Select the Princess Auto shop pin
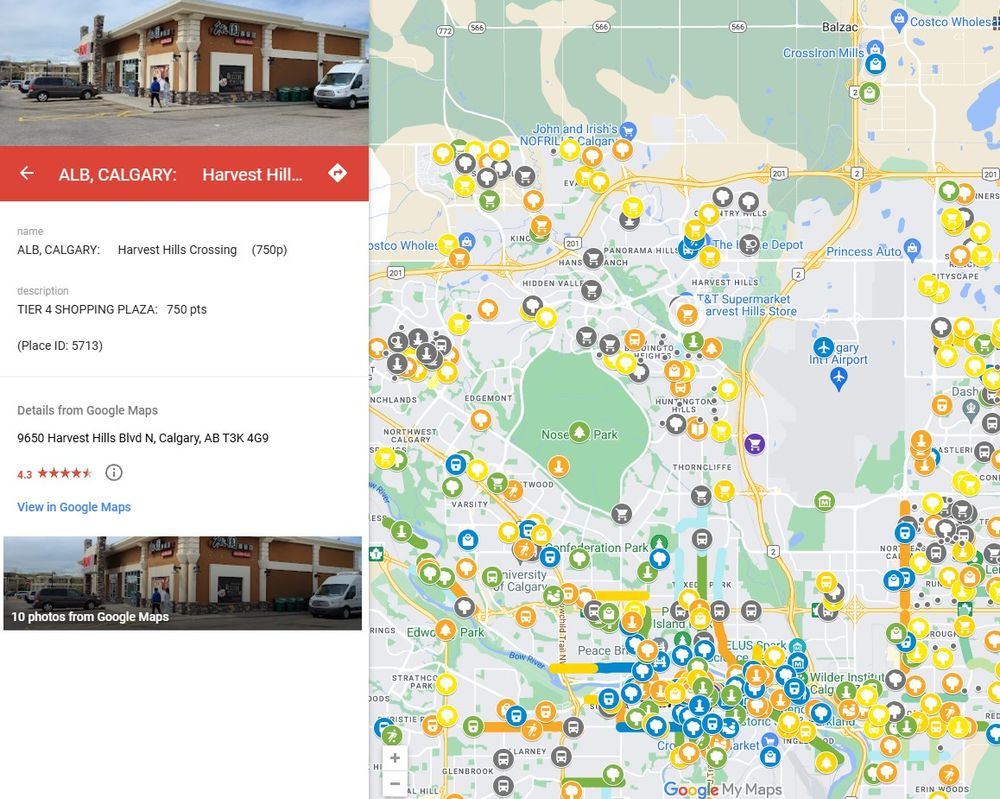1000x799 pixels. (912, 249)
